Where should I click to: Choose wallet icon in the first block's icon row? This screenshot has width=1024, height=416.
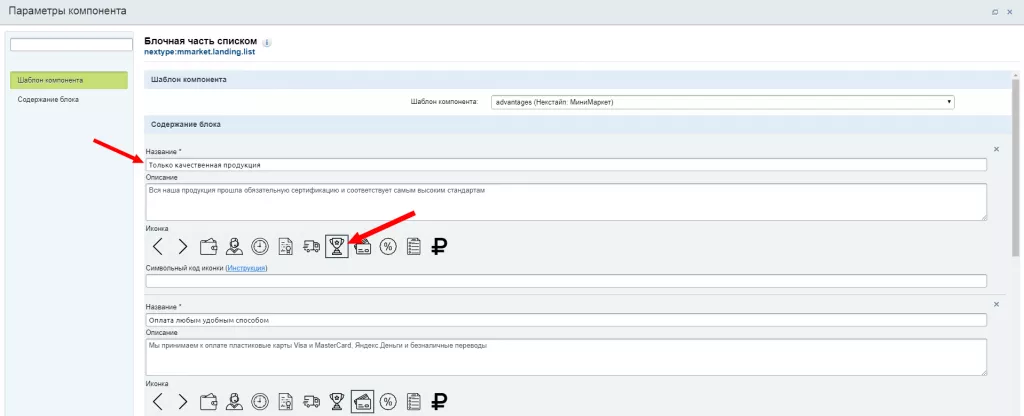pyautogui.click(x=209, y=246)
